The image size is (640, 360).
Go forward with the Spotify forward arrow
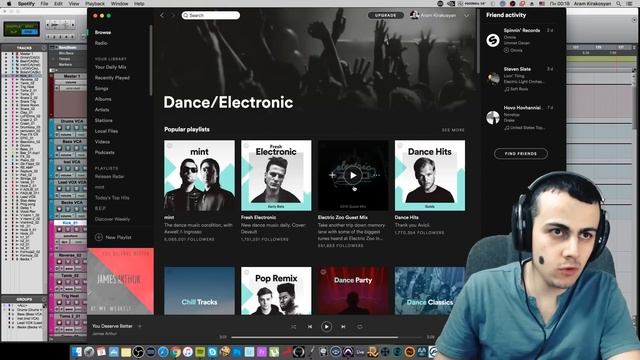tap(172, 16)
